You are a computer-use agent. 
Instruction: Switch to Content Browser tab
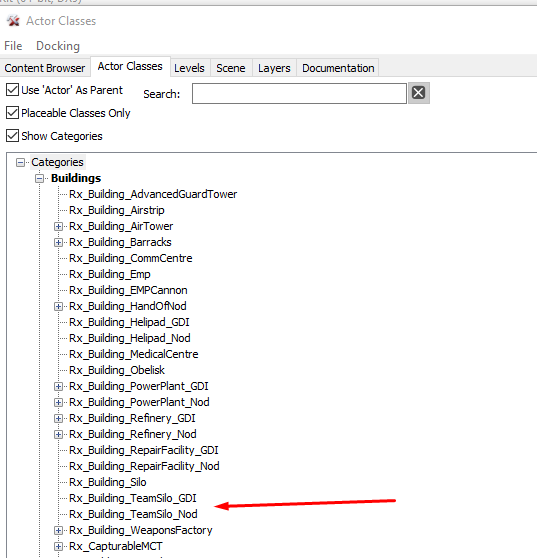[x=45, y=68]
